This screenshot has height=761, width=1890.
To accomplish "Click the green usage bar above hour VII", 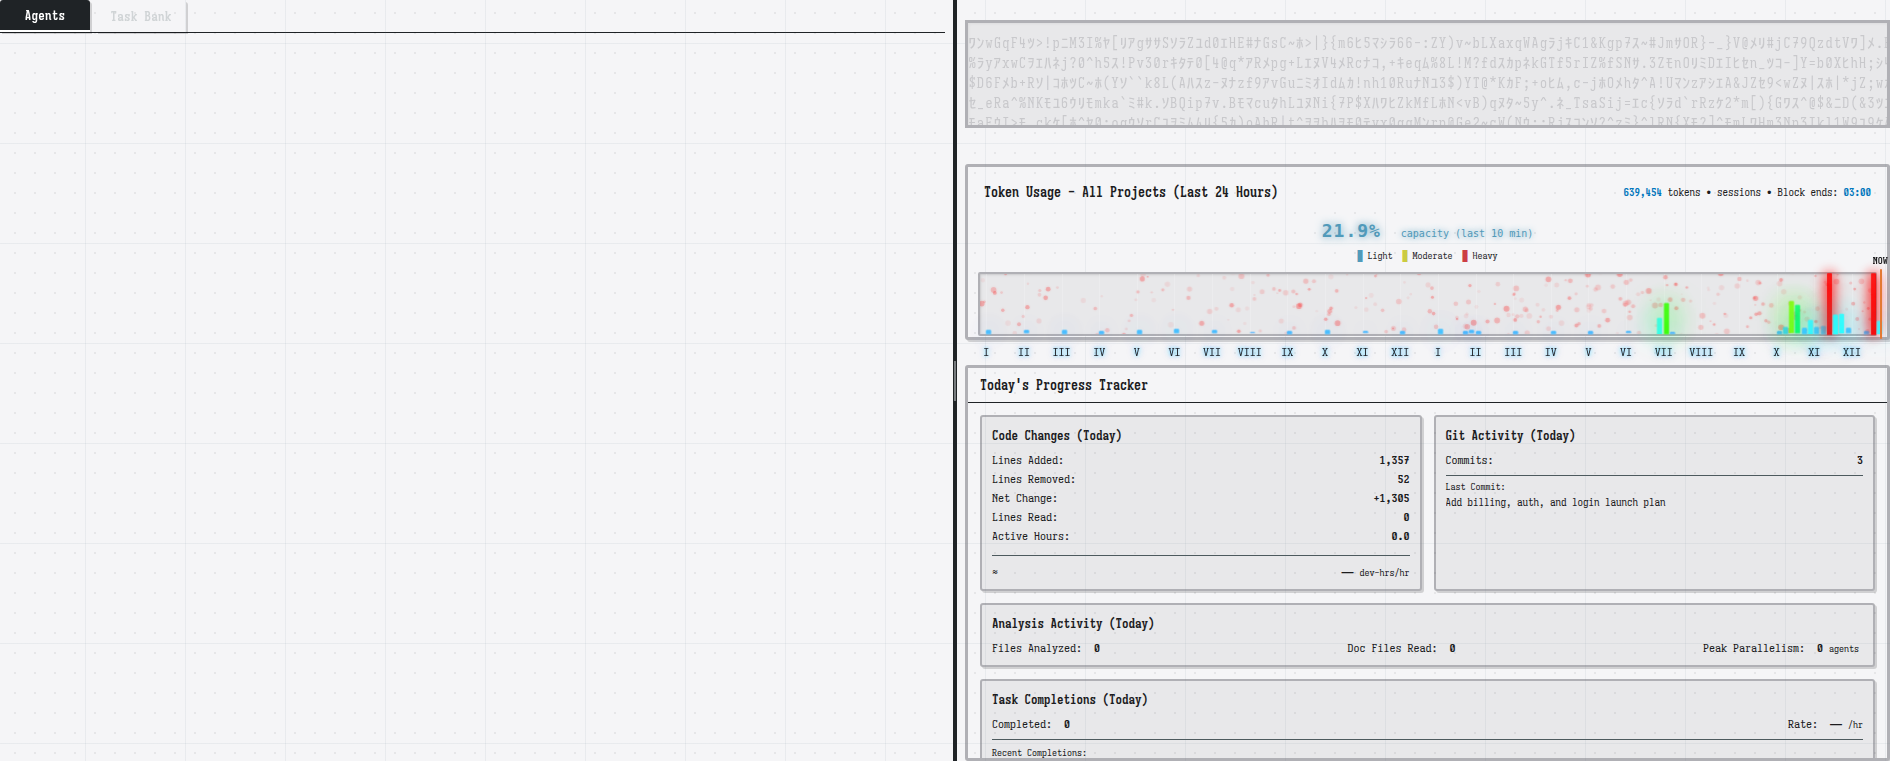I will point(1666,318).
